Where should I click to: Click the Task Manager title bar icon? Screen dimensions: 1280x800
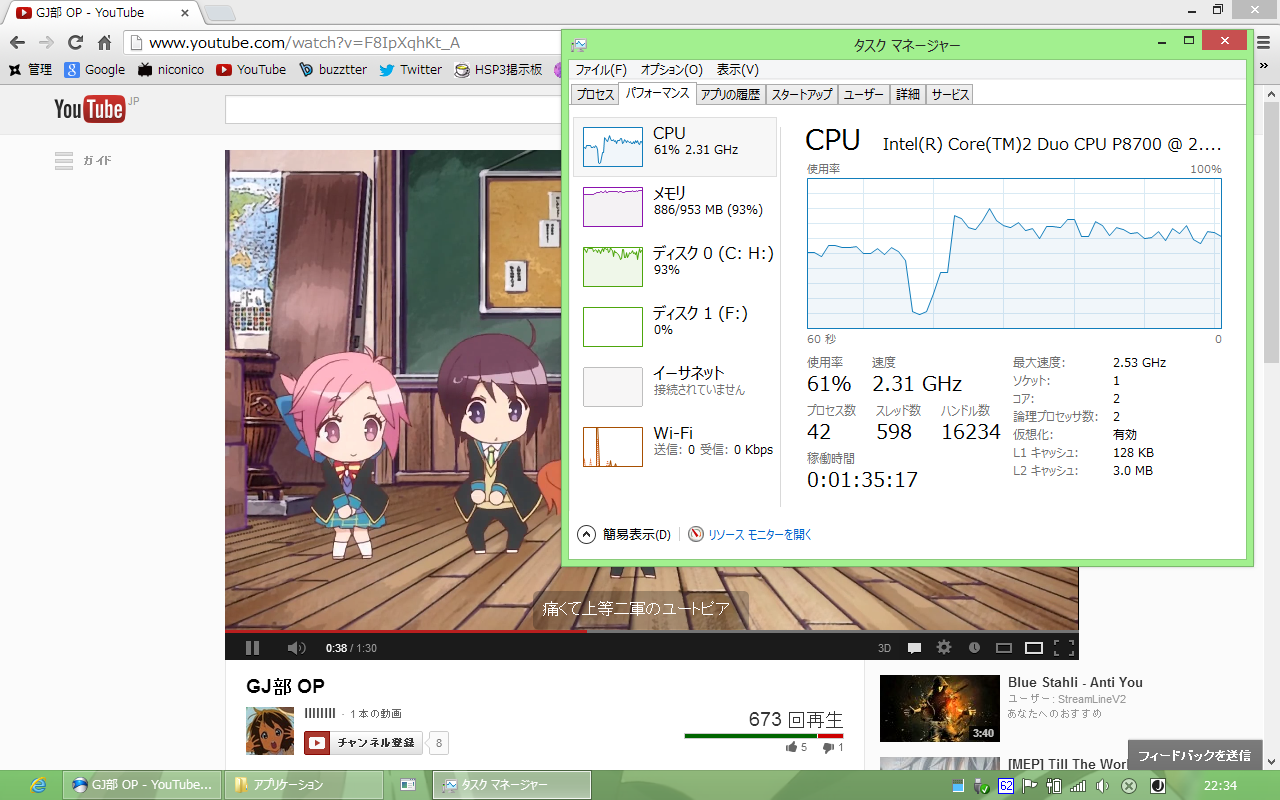pyautogui.click(x=579, y=44)
